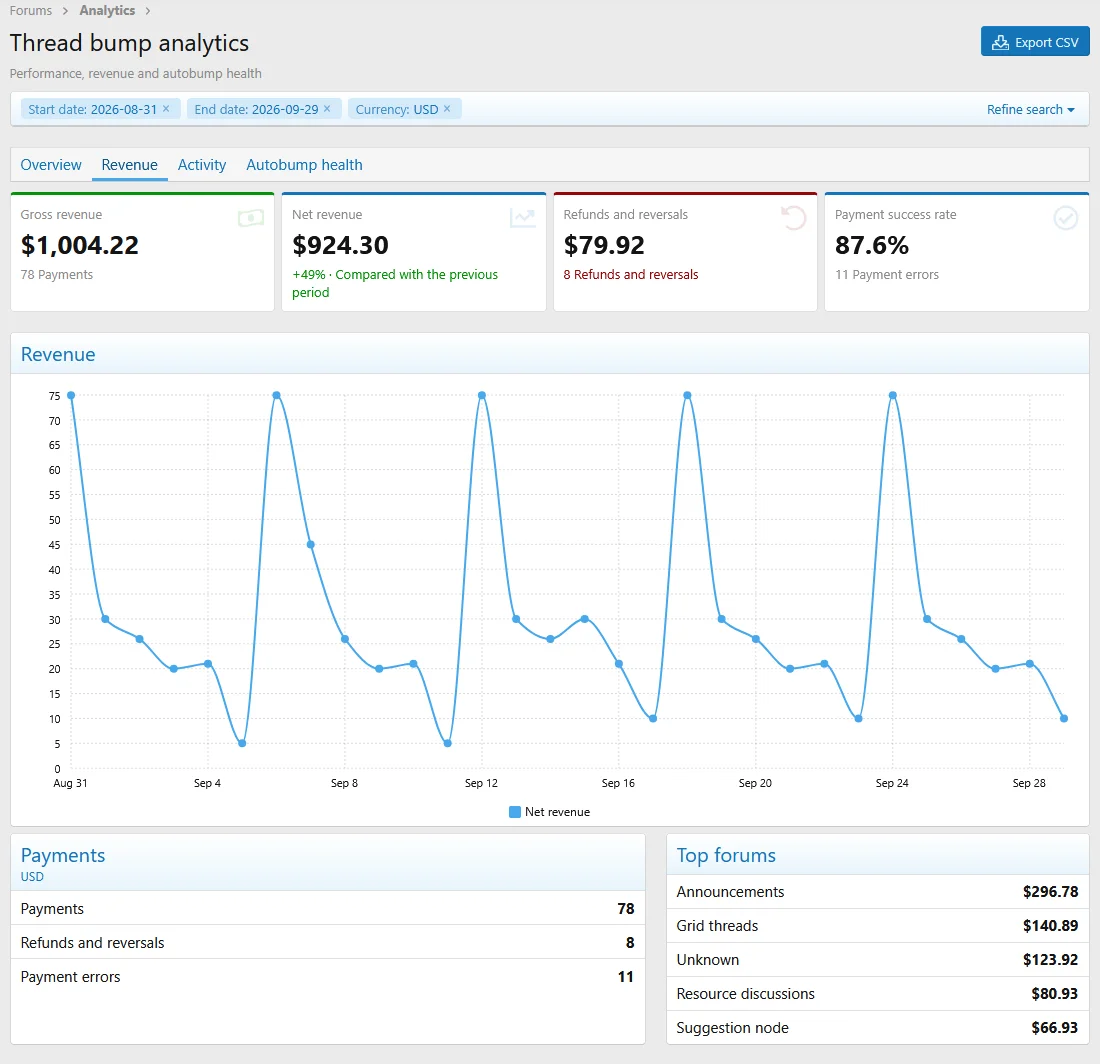
Task: Switch to the Overview tab
Action: tap(51, 165)
